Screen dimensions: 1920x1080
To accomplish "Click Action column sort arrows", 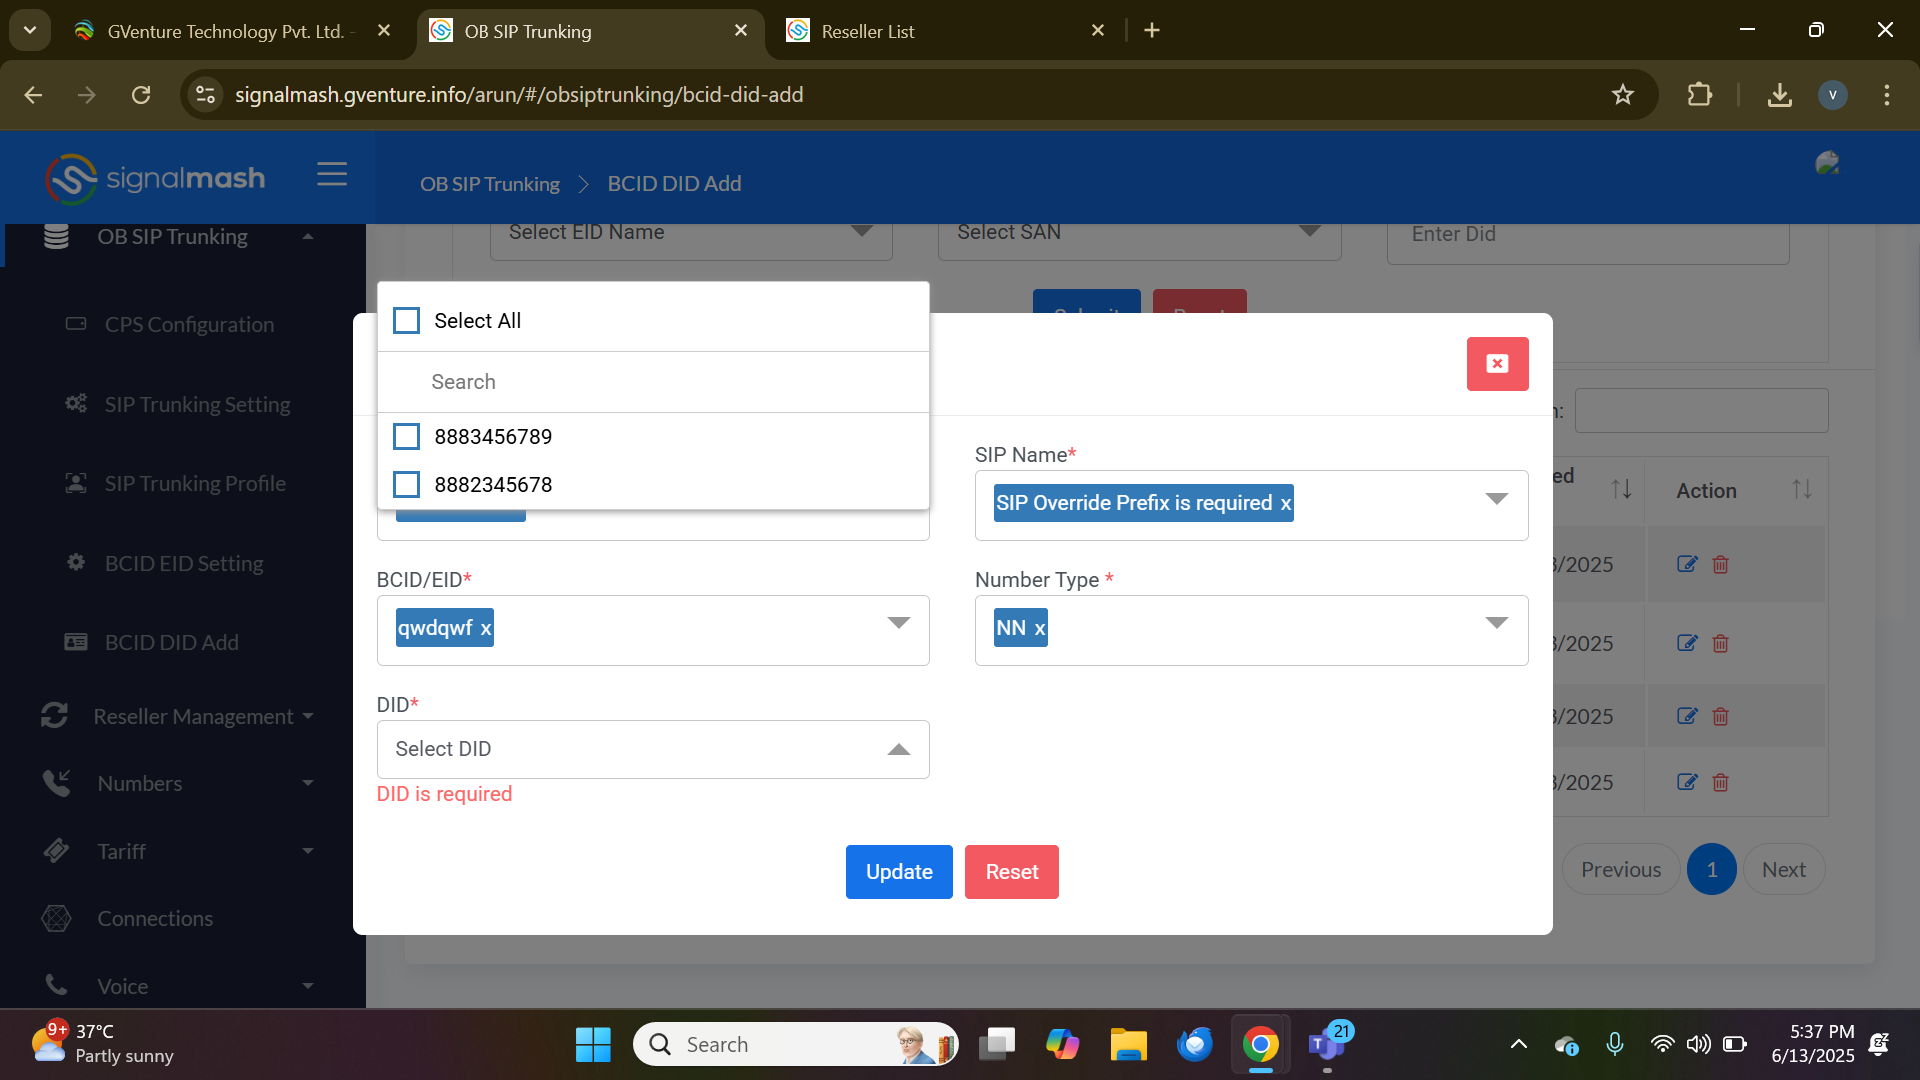I will coord(1801,490).
